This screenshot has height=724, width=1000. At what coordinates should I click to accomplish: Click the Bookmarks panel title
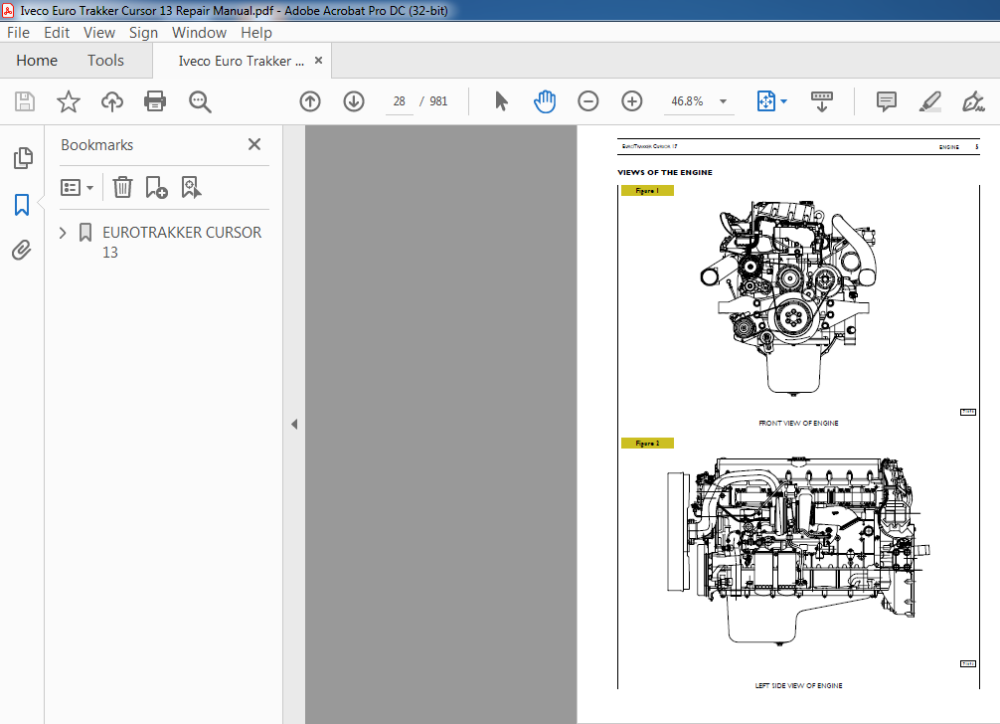(97, 145)
